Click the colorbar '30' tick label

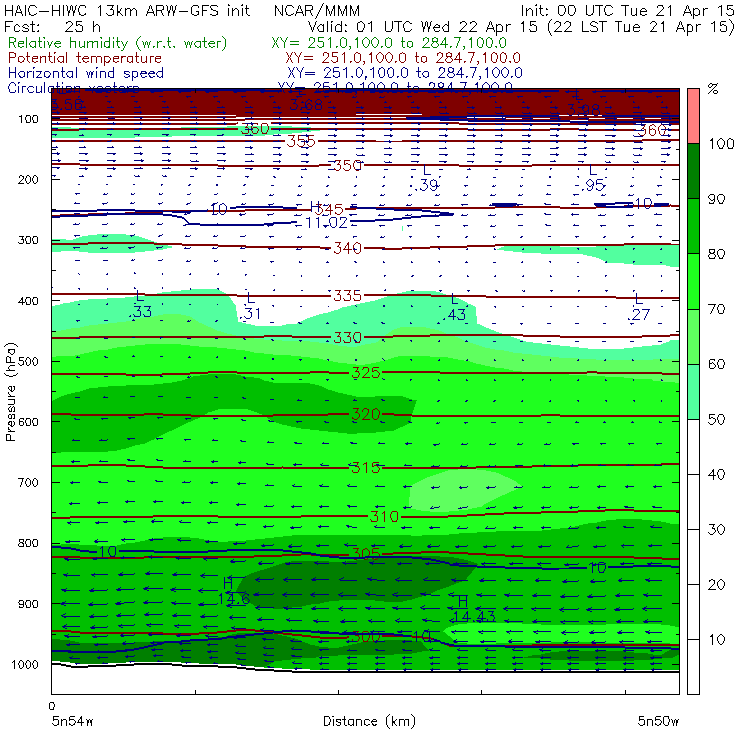(716, 529)
